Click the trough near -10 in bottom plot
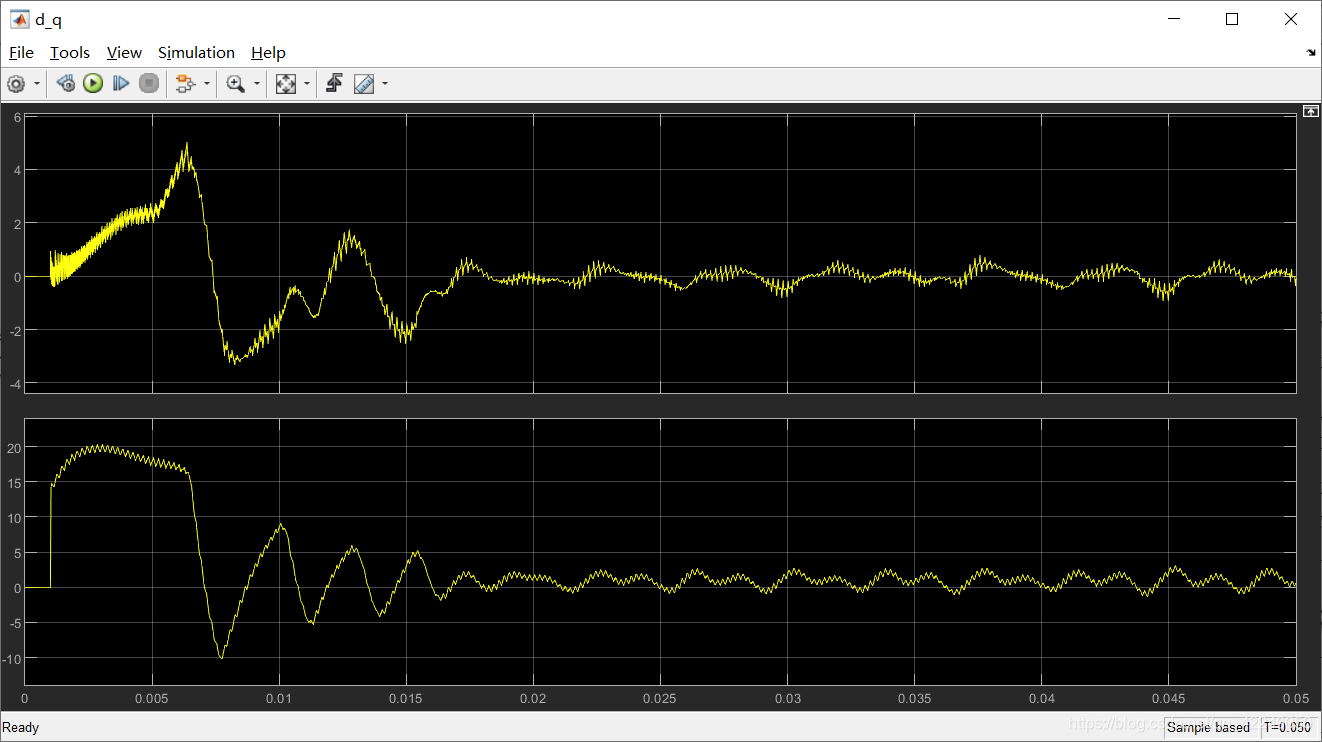The image size is (1322, 742). click(x=221, y=657)
